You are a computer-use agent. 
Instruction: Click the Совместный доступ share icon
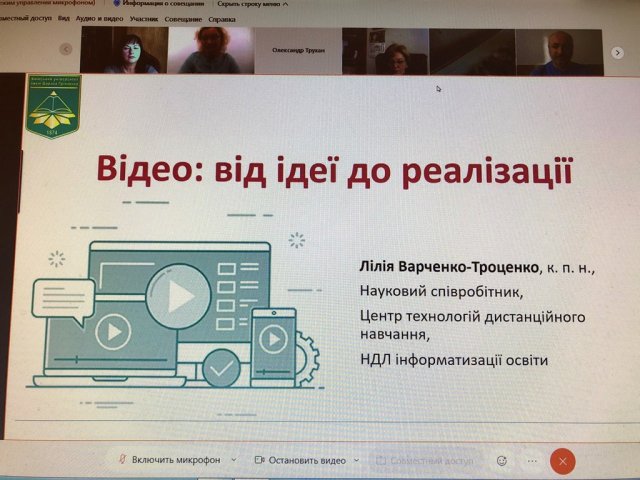[x=382, y=461]
